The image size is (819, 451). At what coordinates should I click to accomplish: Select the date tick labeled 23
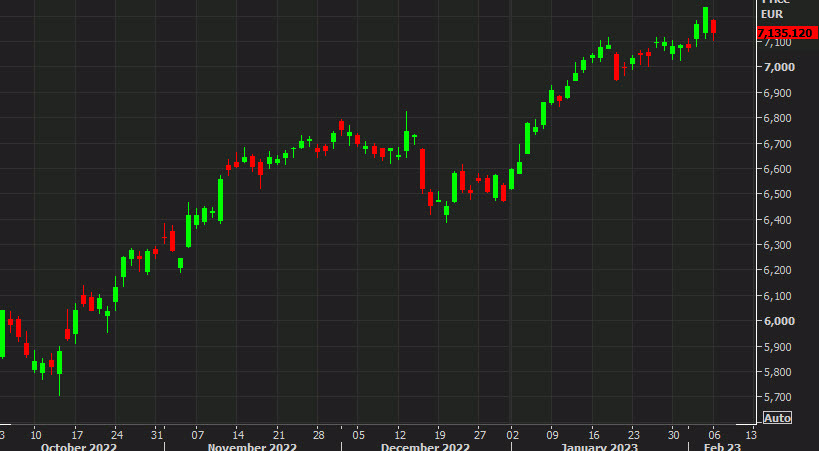pos(633,435)
